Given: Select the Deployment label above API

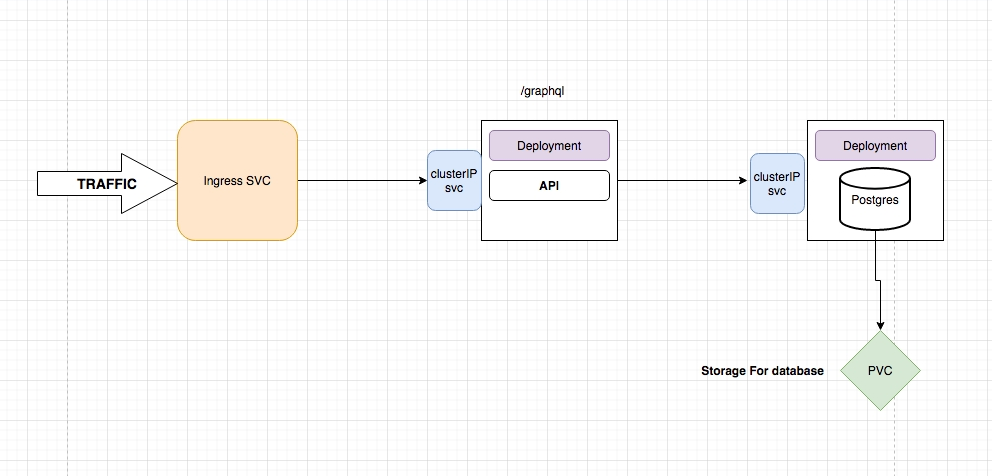Looking at the screenshot, I should click(549, 146).
